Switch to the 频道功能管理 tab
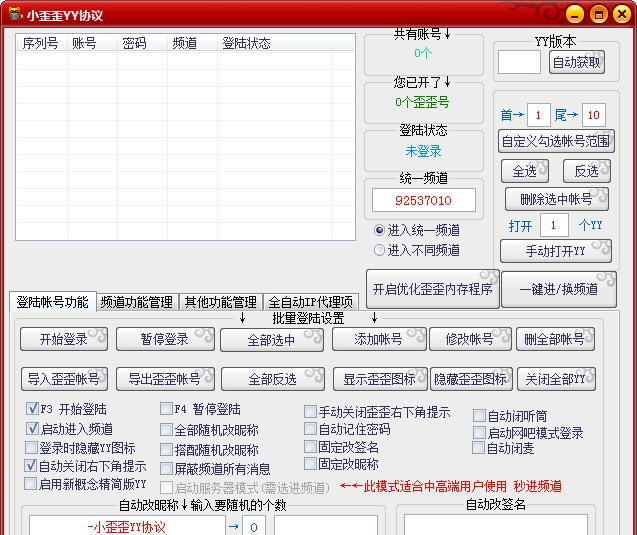The width and height of the screenshot is (637, 535). click(136, 302)
